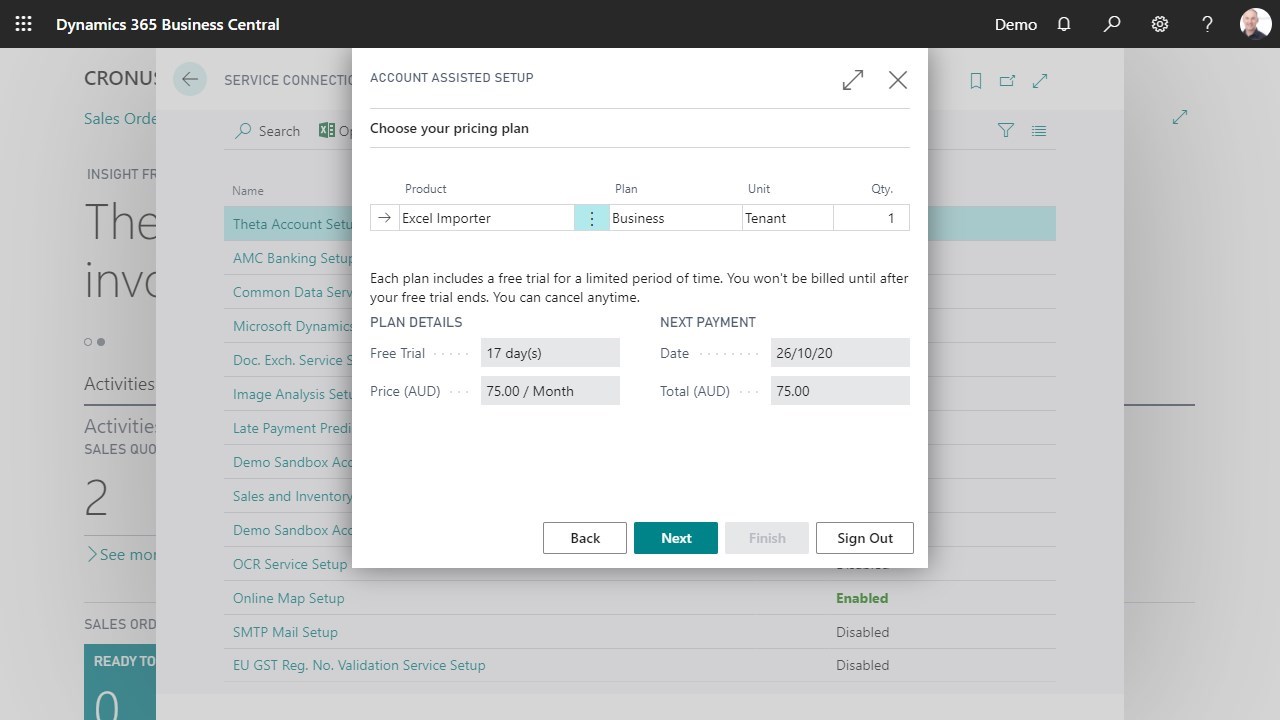
Task: Expand the Account Assisted Setup dialog
Action: [853, 80]
